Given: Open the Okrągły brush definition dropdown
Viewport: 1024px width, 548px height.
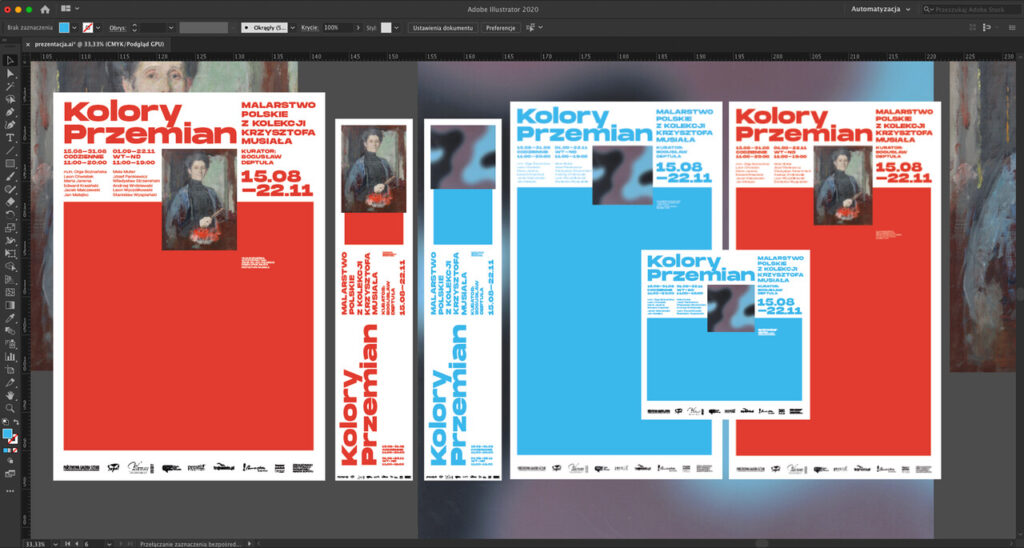Looking at the screenshot, I should pyautogui.click(x=290, y=28).
